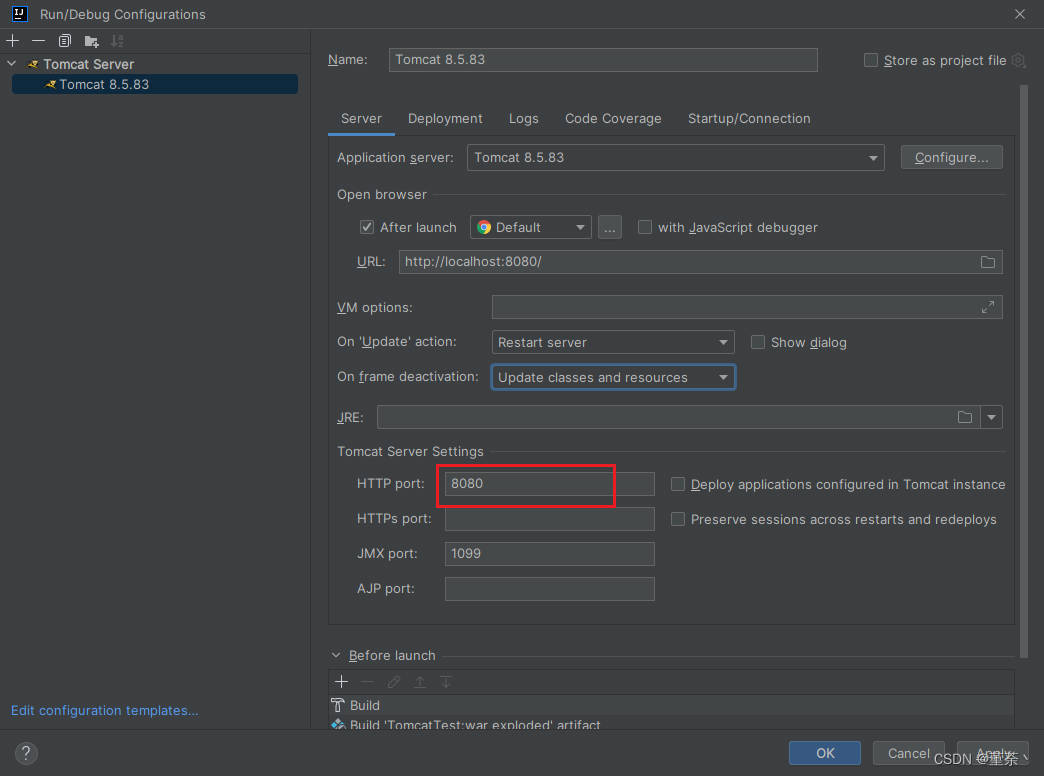1044x776 pixels.
Task: Browse for URL via folder icon
Action: 987,262
